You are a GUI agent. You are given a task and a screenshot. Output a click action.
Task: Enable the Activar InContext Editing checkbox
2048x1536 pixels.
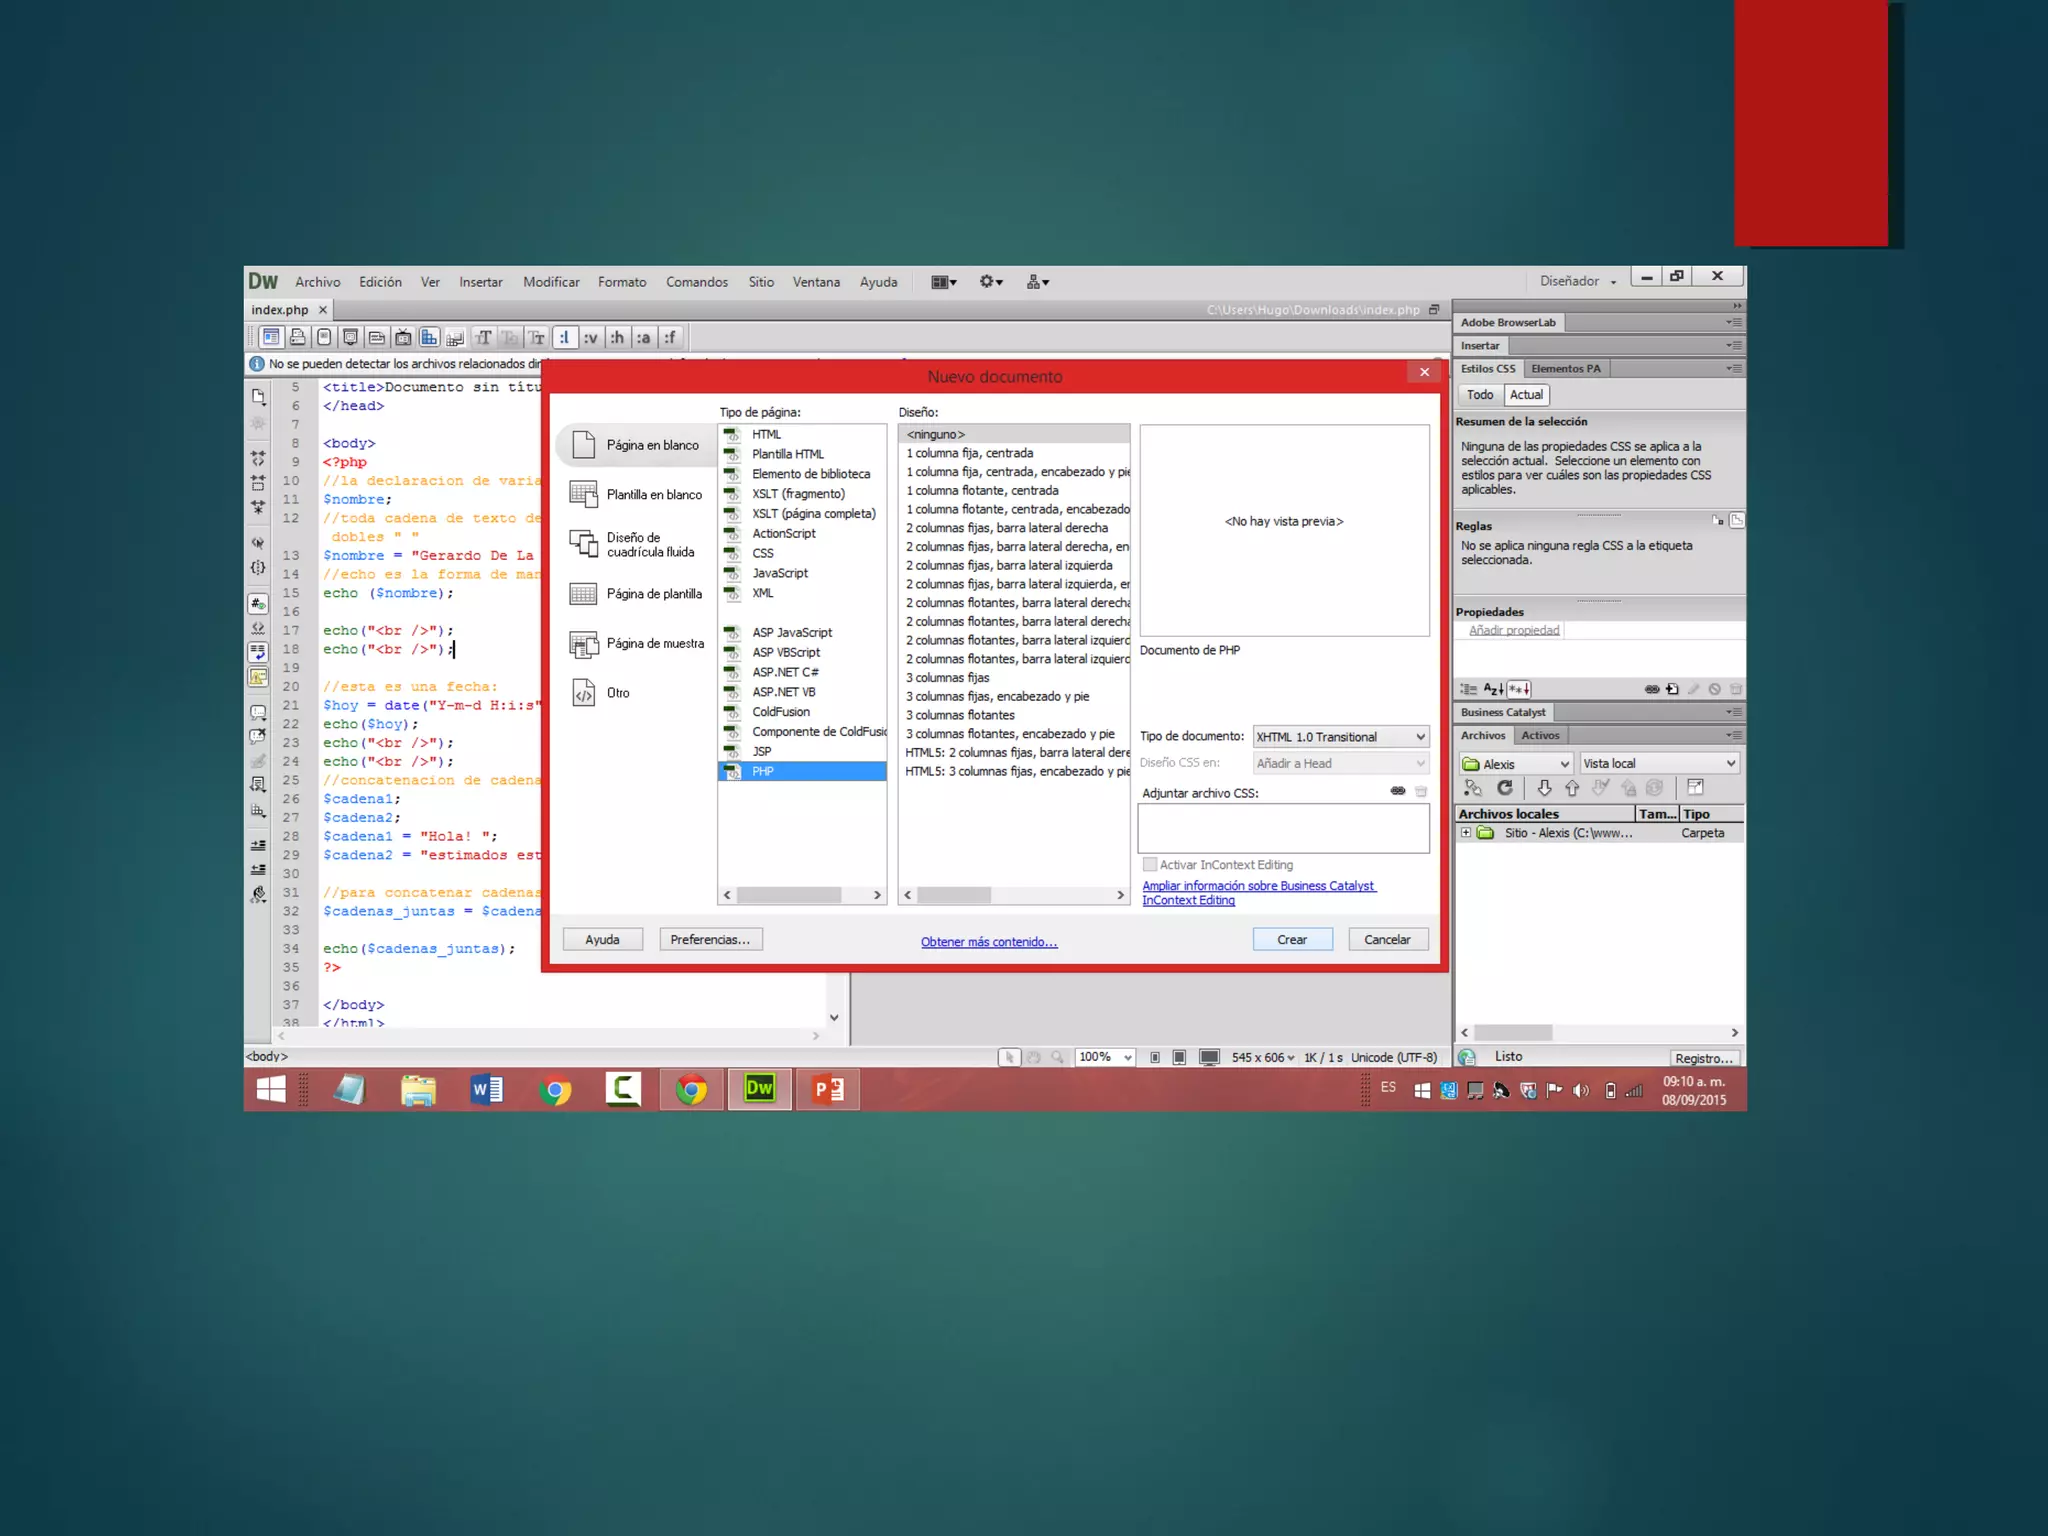click(1150, 864)
